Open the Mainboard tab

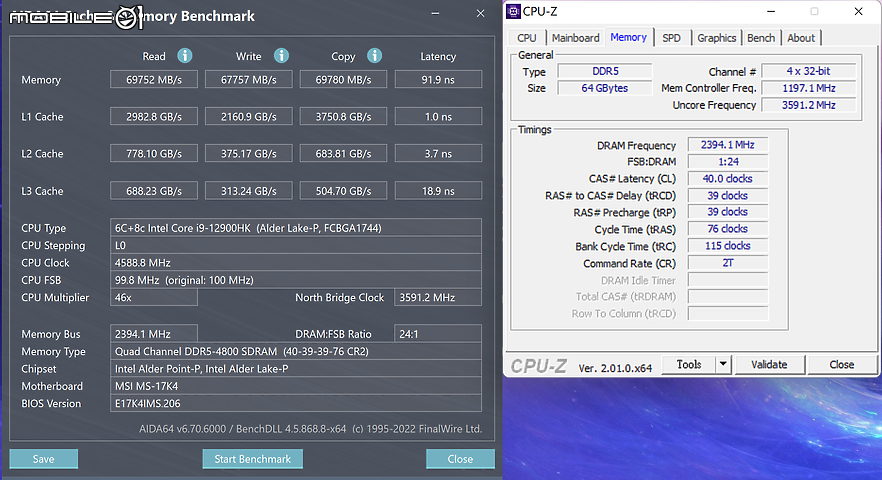[575, 38]
